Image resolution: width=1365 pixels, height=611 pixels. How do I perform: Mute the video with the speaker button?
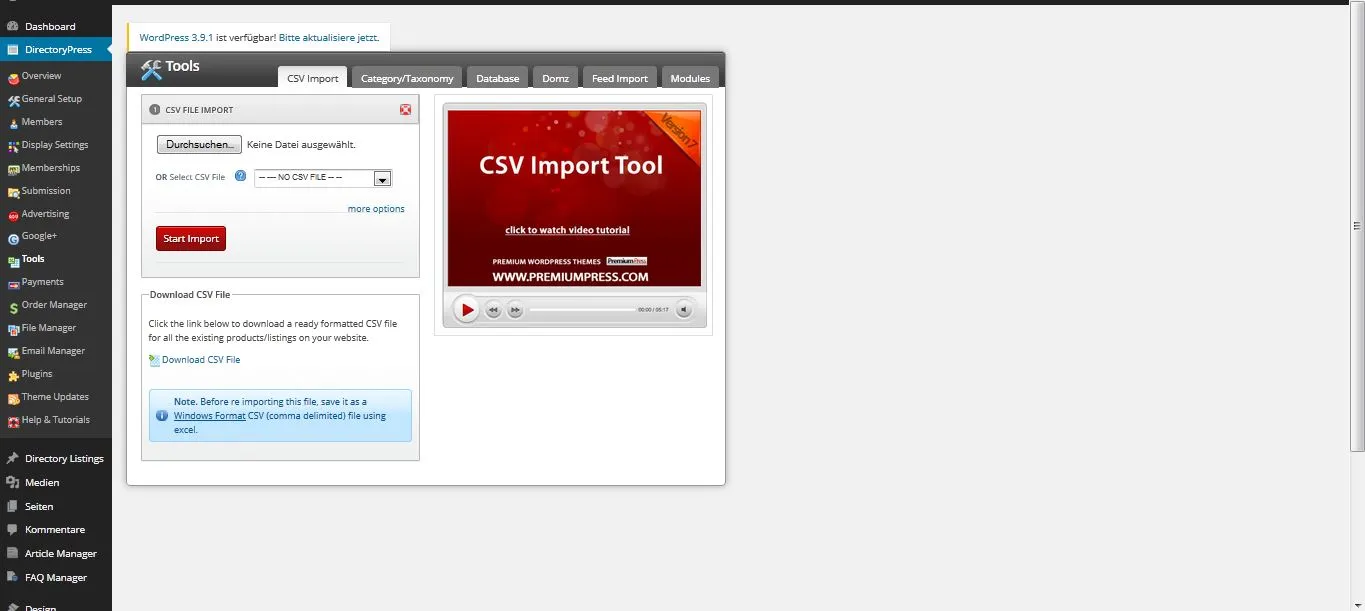tap(684, 310)
